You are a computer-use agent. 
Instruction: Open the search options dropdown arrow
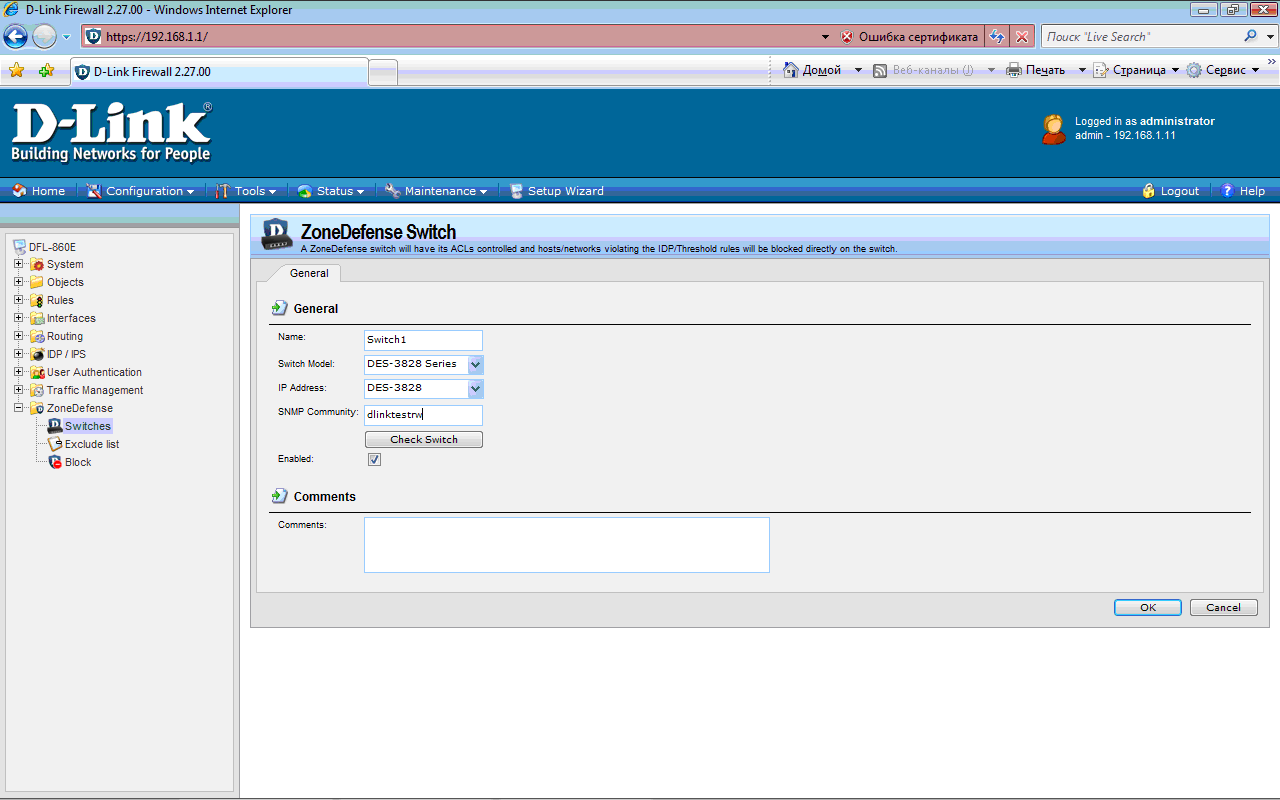coord(1270,37)
